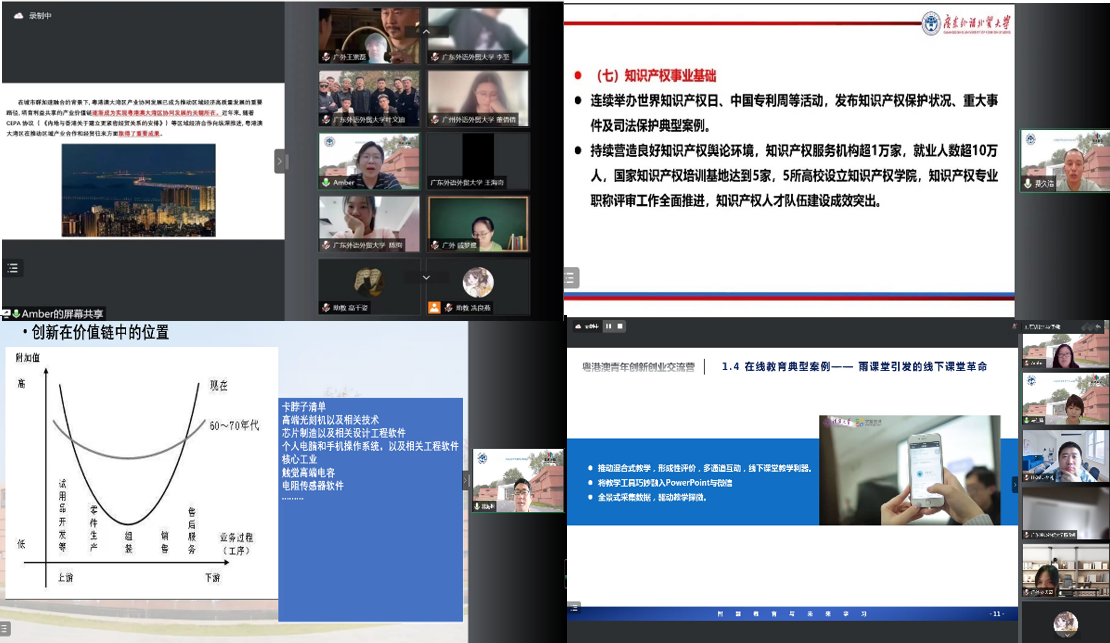Stop the recording in the online education window

(x=621, y=326)
